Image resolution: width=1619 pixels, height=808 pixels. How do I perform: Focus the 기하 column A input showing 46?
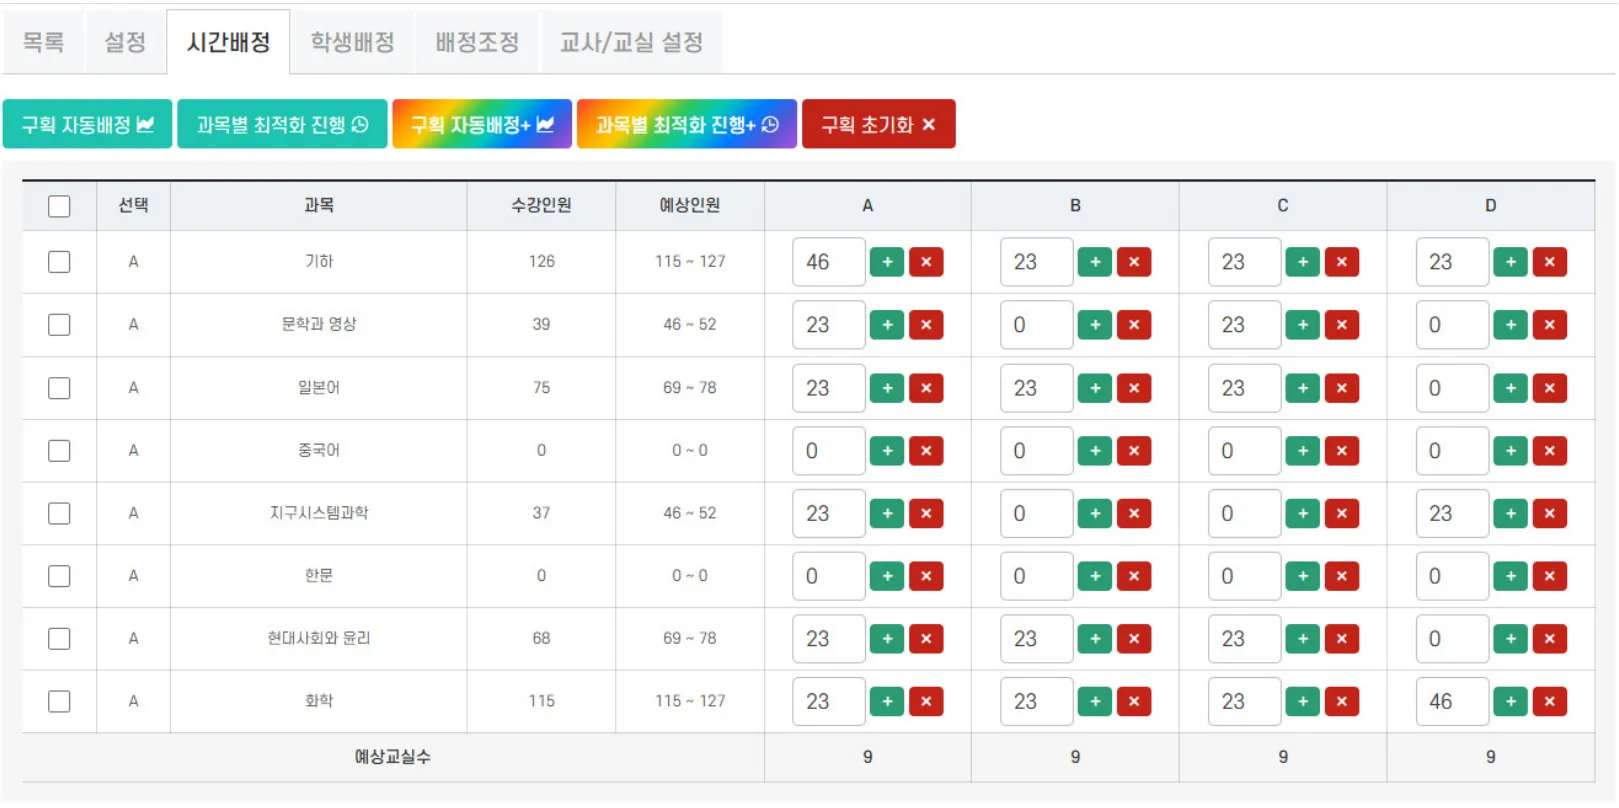coord(829,262)
